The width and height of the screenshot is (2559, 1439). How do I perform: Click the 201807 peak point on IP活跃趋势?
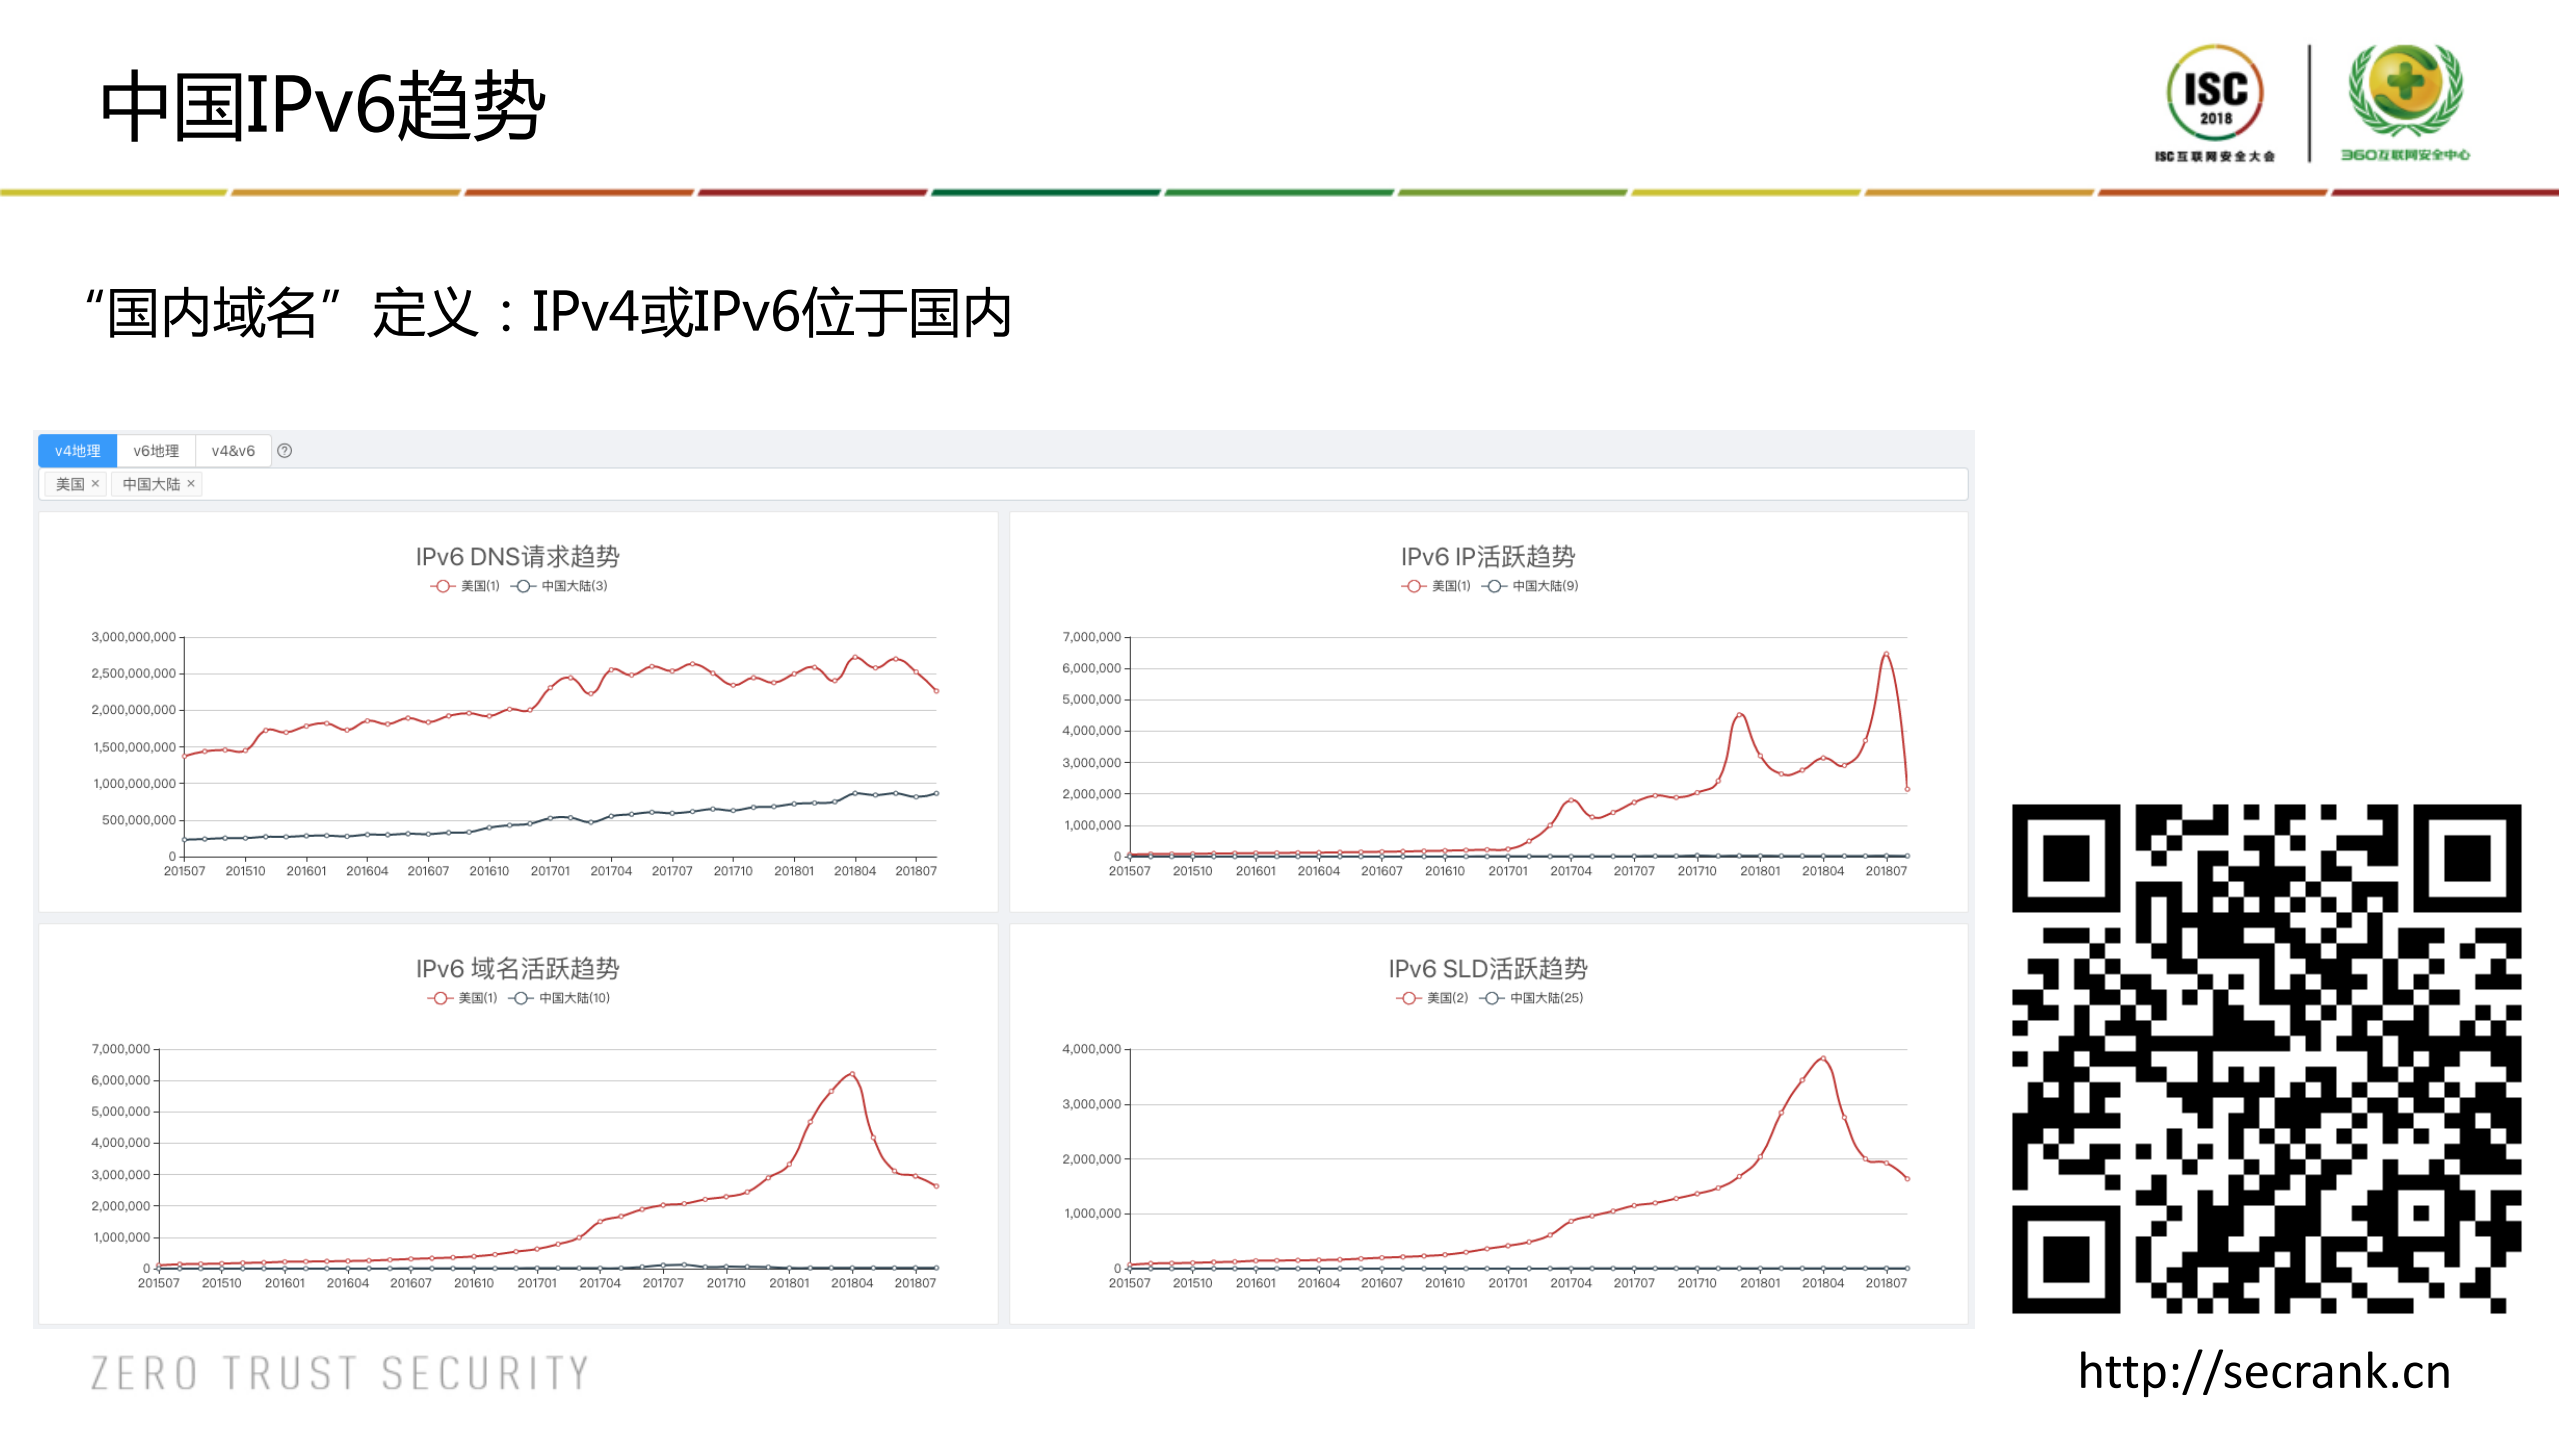coord(1886,654)
